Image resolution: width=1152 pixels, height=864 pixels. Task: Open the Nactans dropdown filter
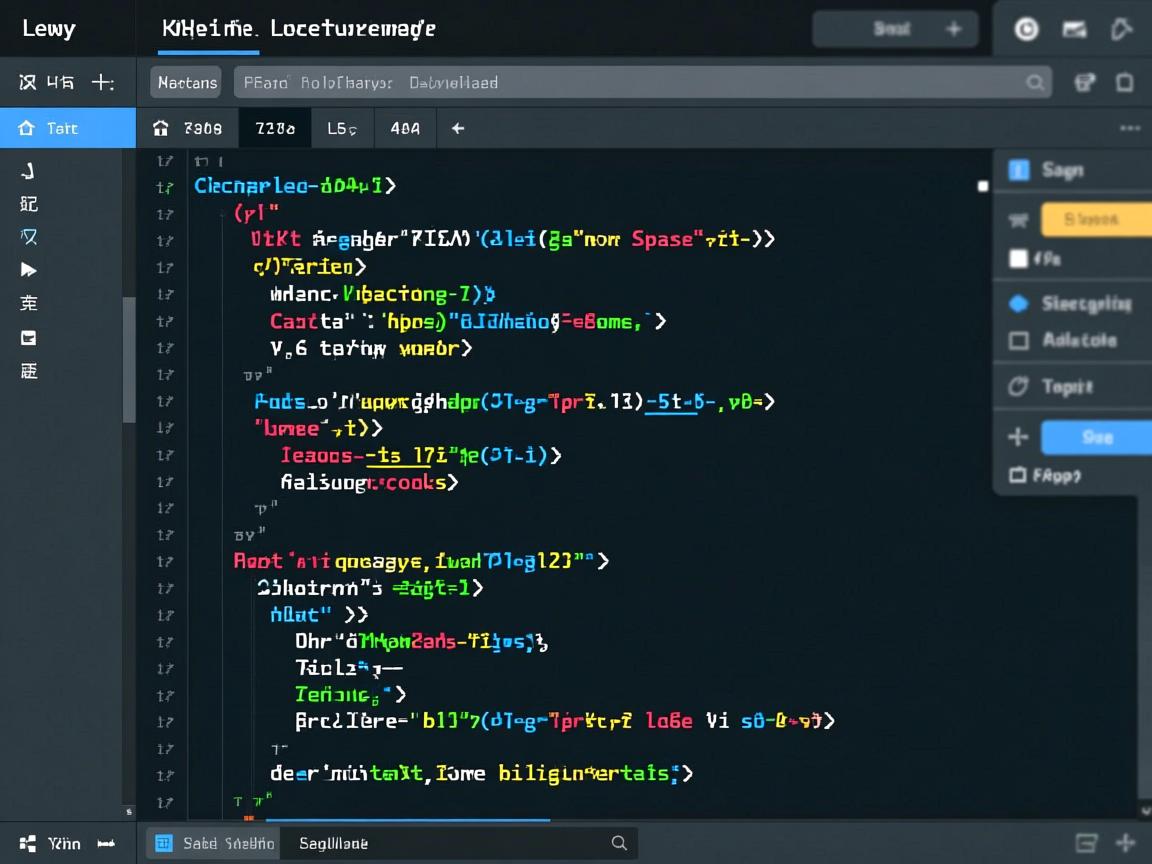[187, 83]
